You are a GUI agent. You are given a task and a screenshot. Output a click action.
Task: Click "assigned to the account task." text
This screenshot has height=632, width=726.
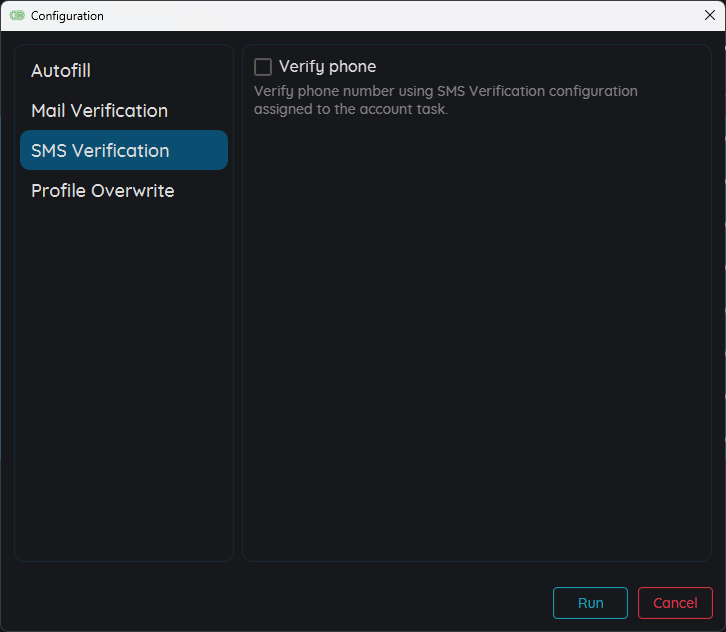coord(350,109)
